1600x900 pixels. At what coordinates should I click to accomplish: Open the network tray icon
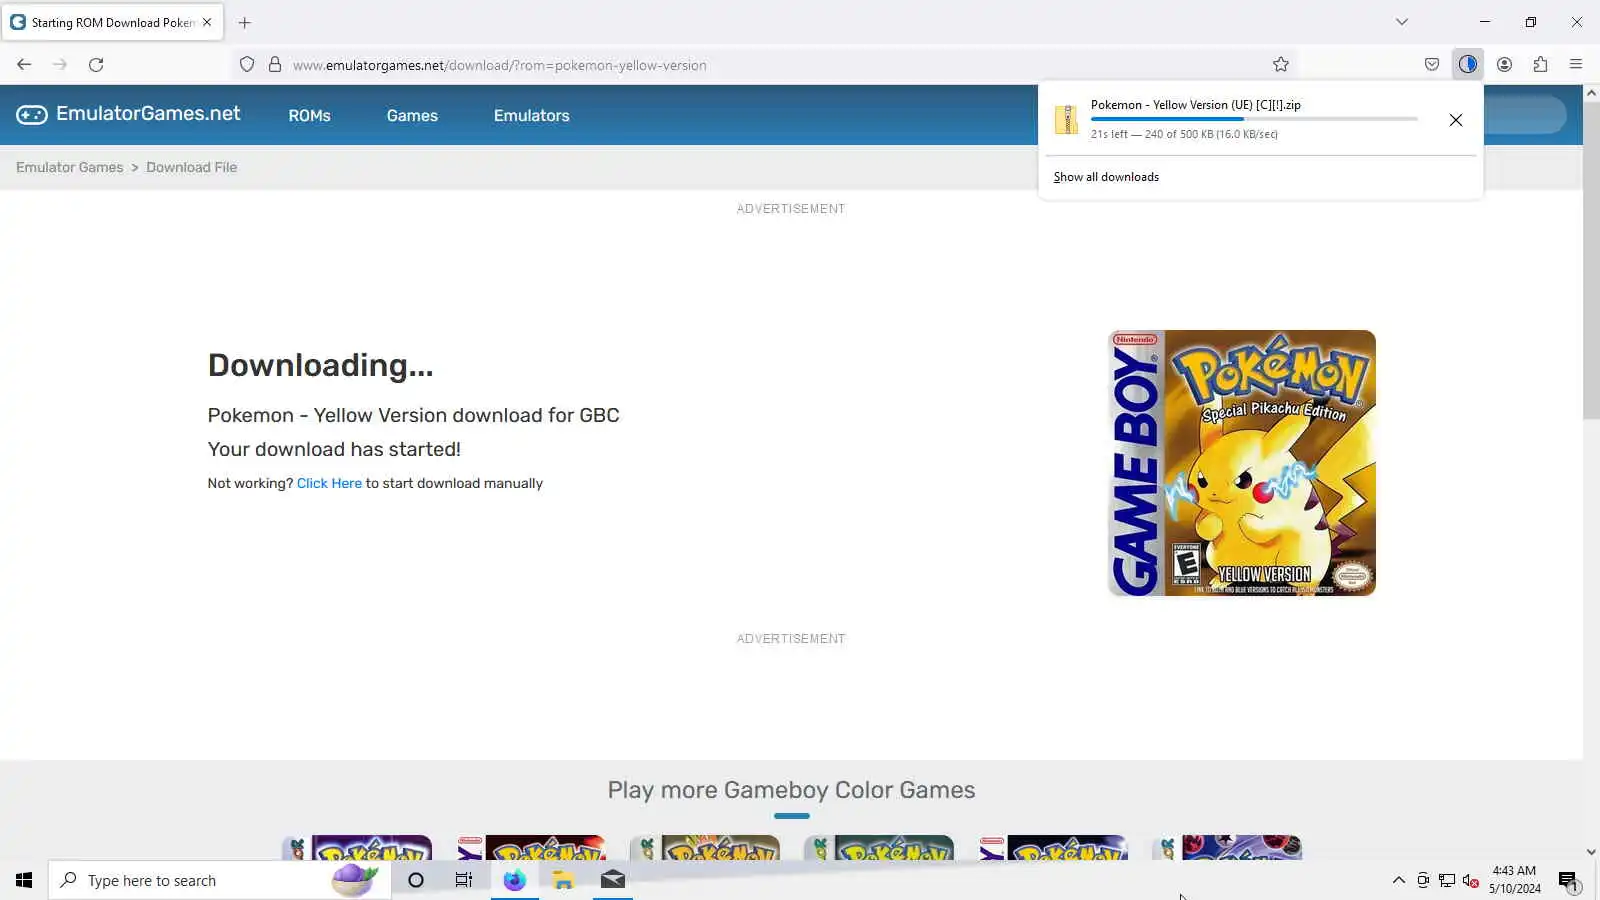pyautogui.click(x=1446, y=880)
